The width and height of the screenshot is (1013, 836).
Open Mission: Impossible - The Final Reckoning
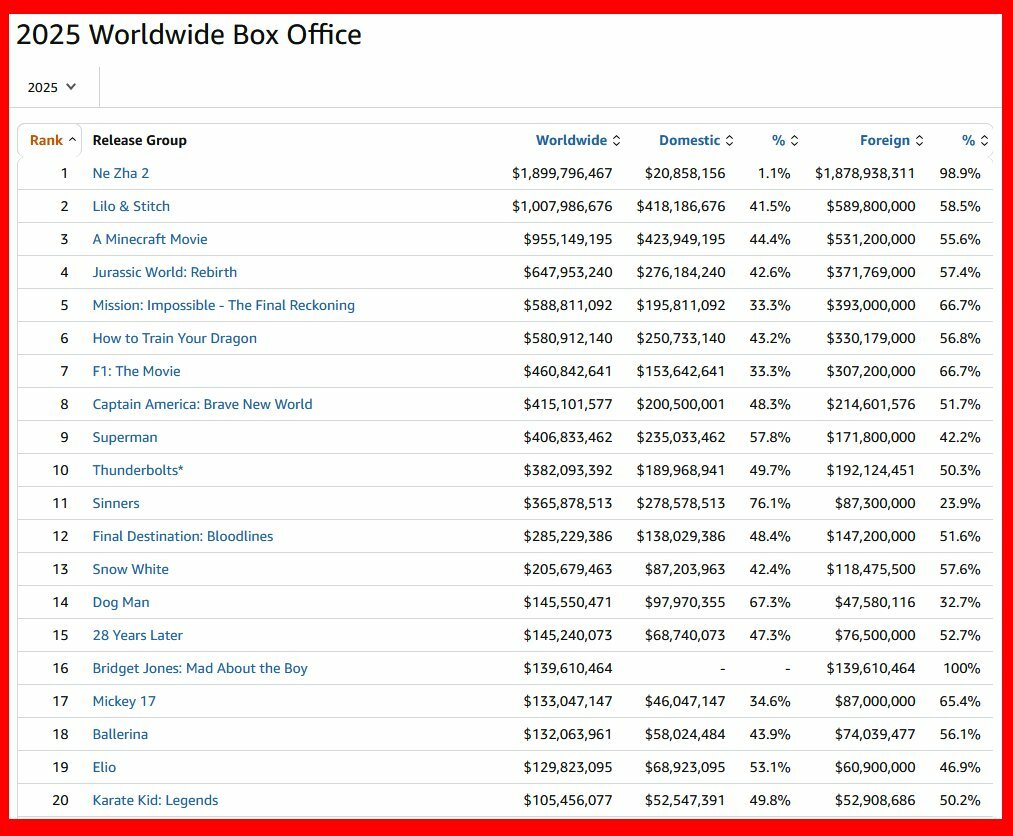(224, 305)
